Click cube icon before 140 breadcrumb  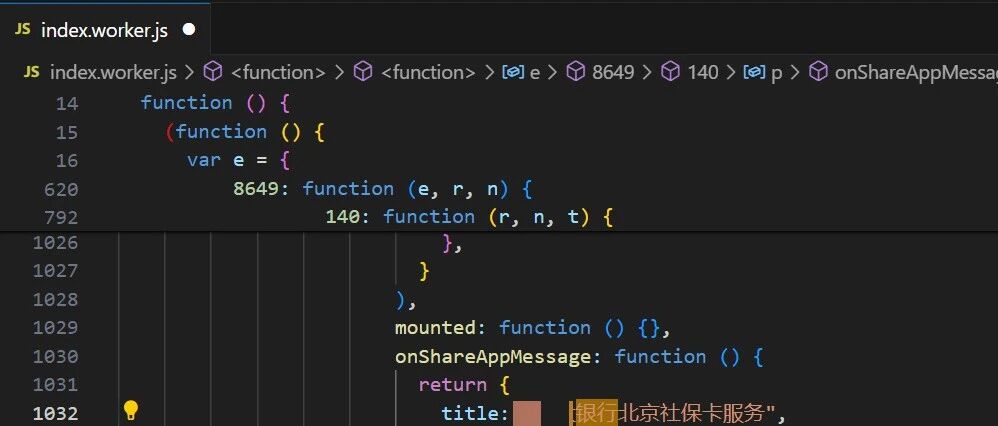[670, 72]
